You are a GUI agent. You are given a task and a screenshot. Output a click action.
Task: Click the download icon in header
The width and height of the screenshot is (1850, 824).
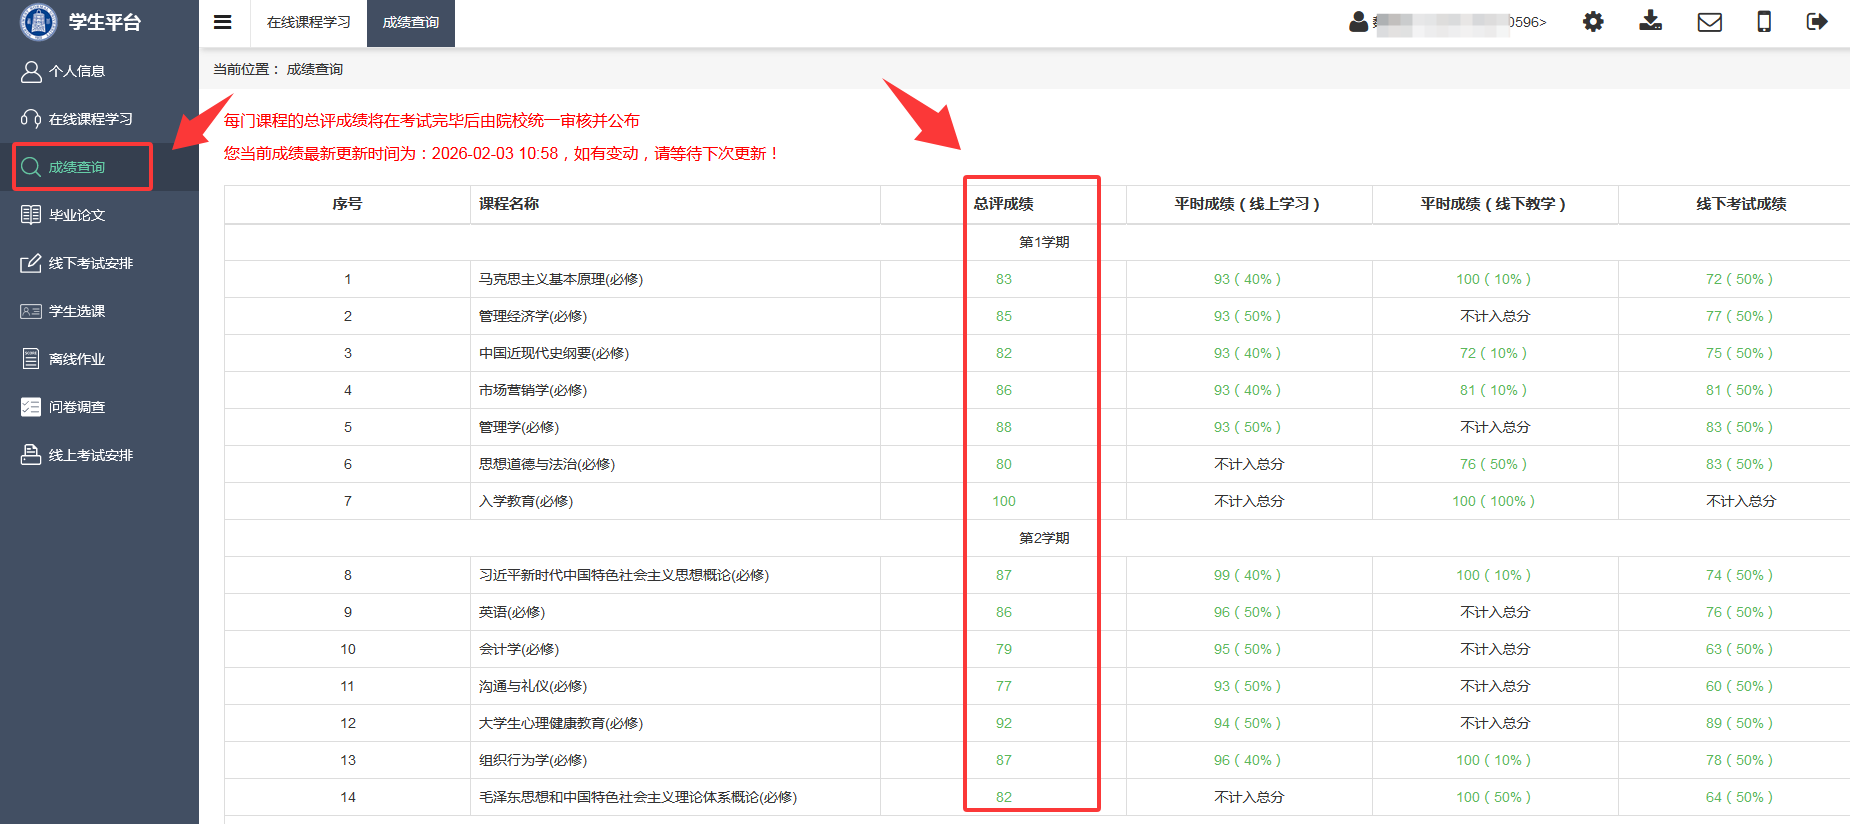[1650, 22]
